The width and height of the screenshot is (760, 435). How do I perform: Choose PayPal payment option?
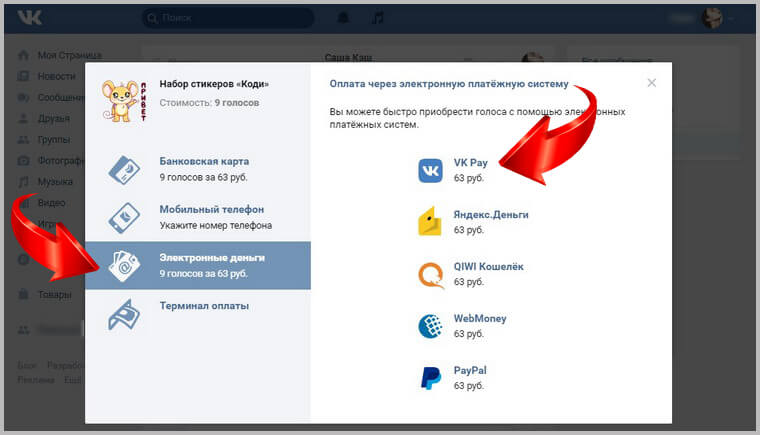click(452, 378)
